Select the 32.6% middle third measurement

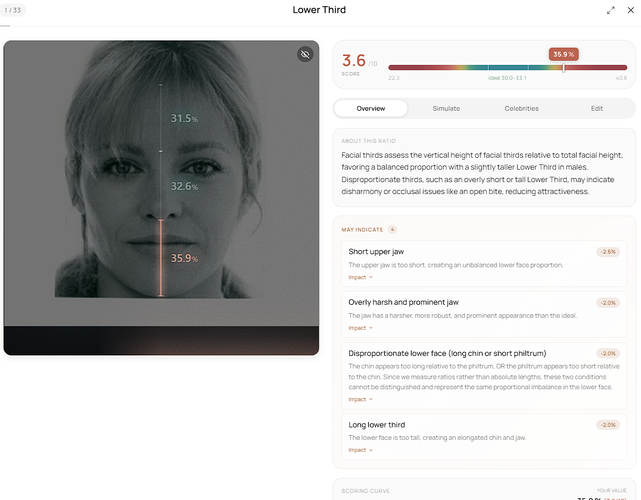click(184, 186)
